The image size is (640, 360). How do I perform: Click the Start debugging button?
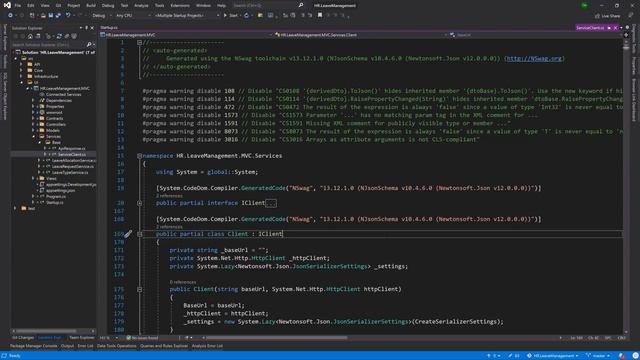tap(231, 16)
